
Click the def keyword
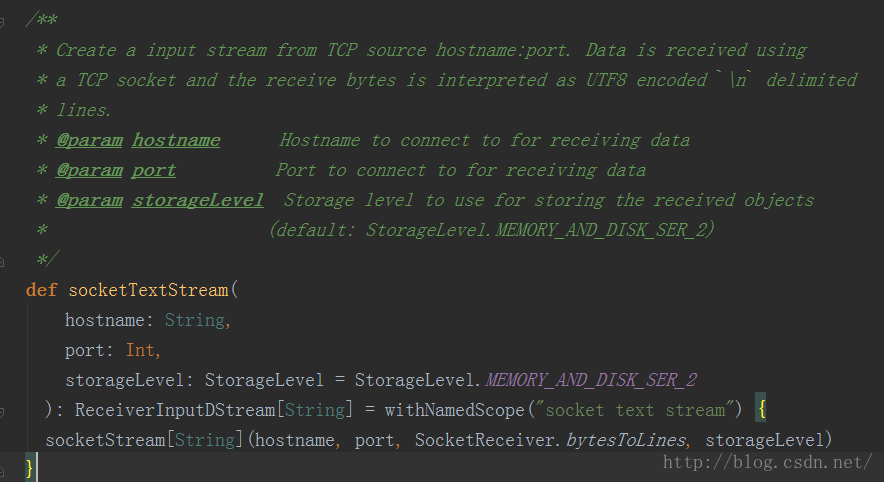click(x=41, y=290)
